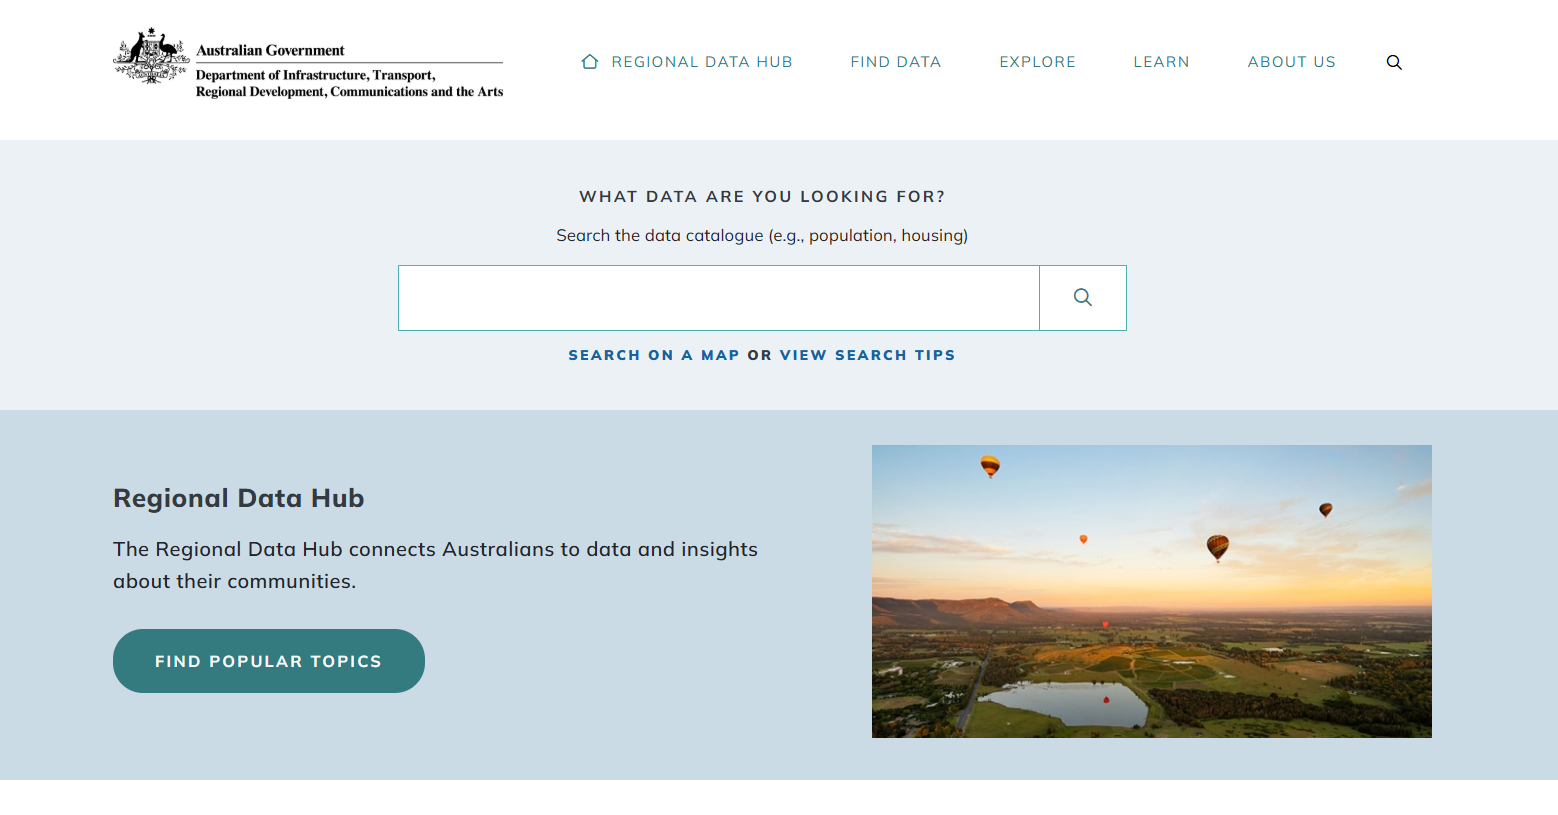Click the magnifying glass search button
1558x815 pixels.
1082,297
